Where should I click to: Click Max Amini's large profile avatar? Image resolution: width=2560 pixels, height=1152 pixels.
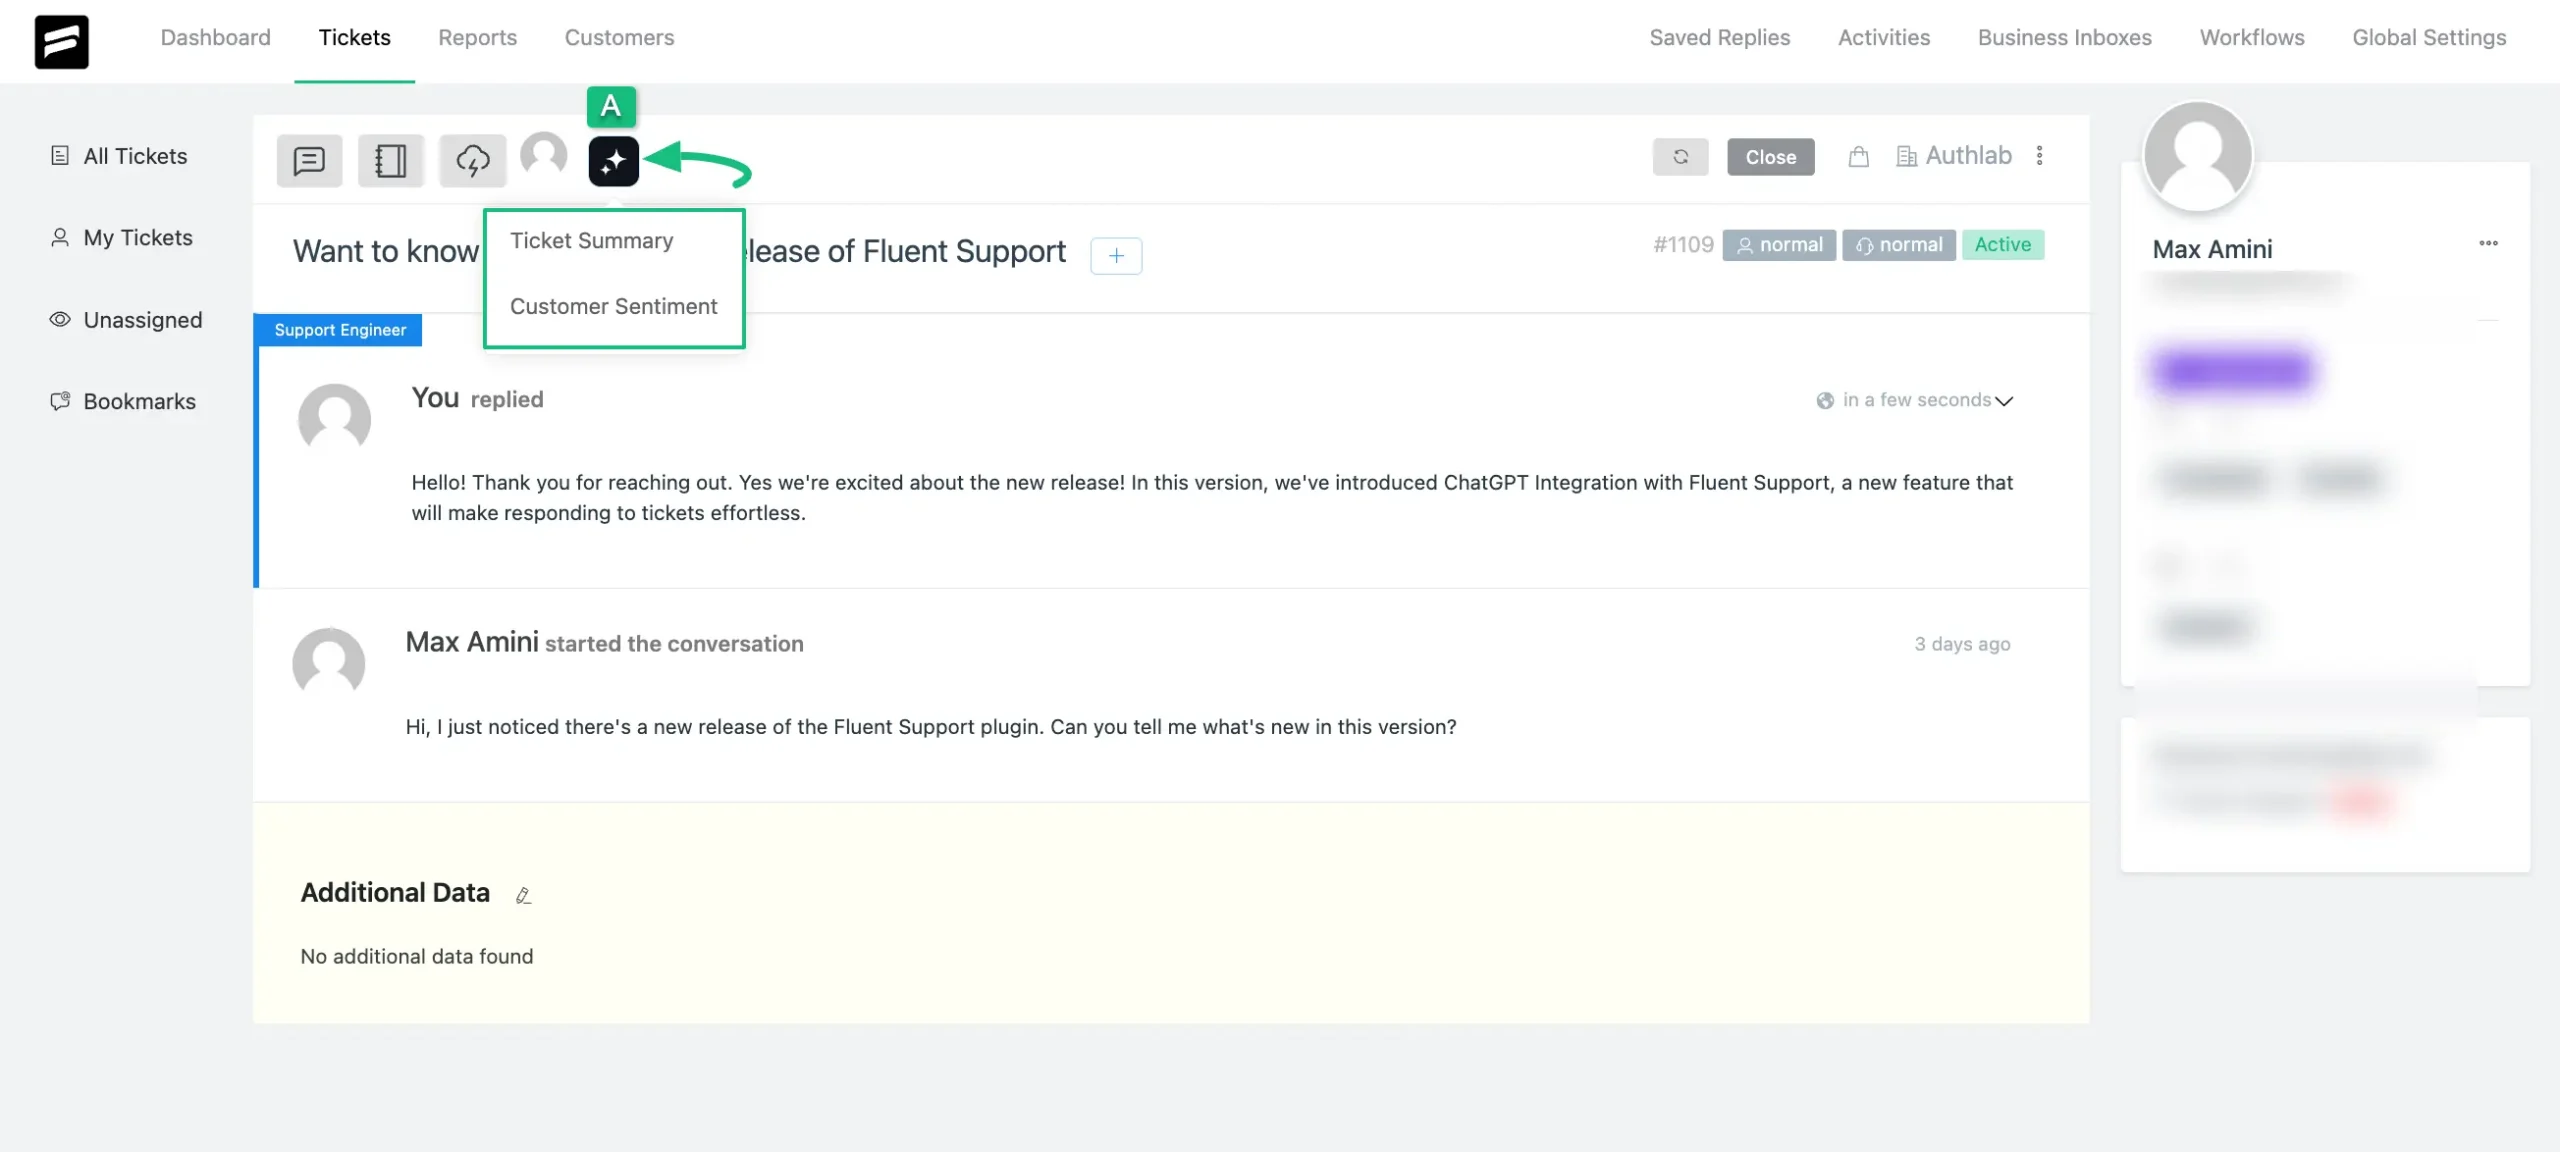pos(2197,156)
